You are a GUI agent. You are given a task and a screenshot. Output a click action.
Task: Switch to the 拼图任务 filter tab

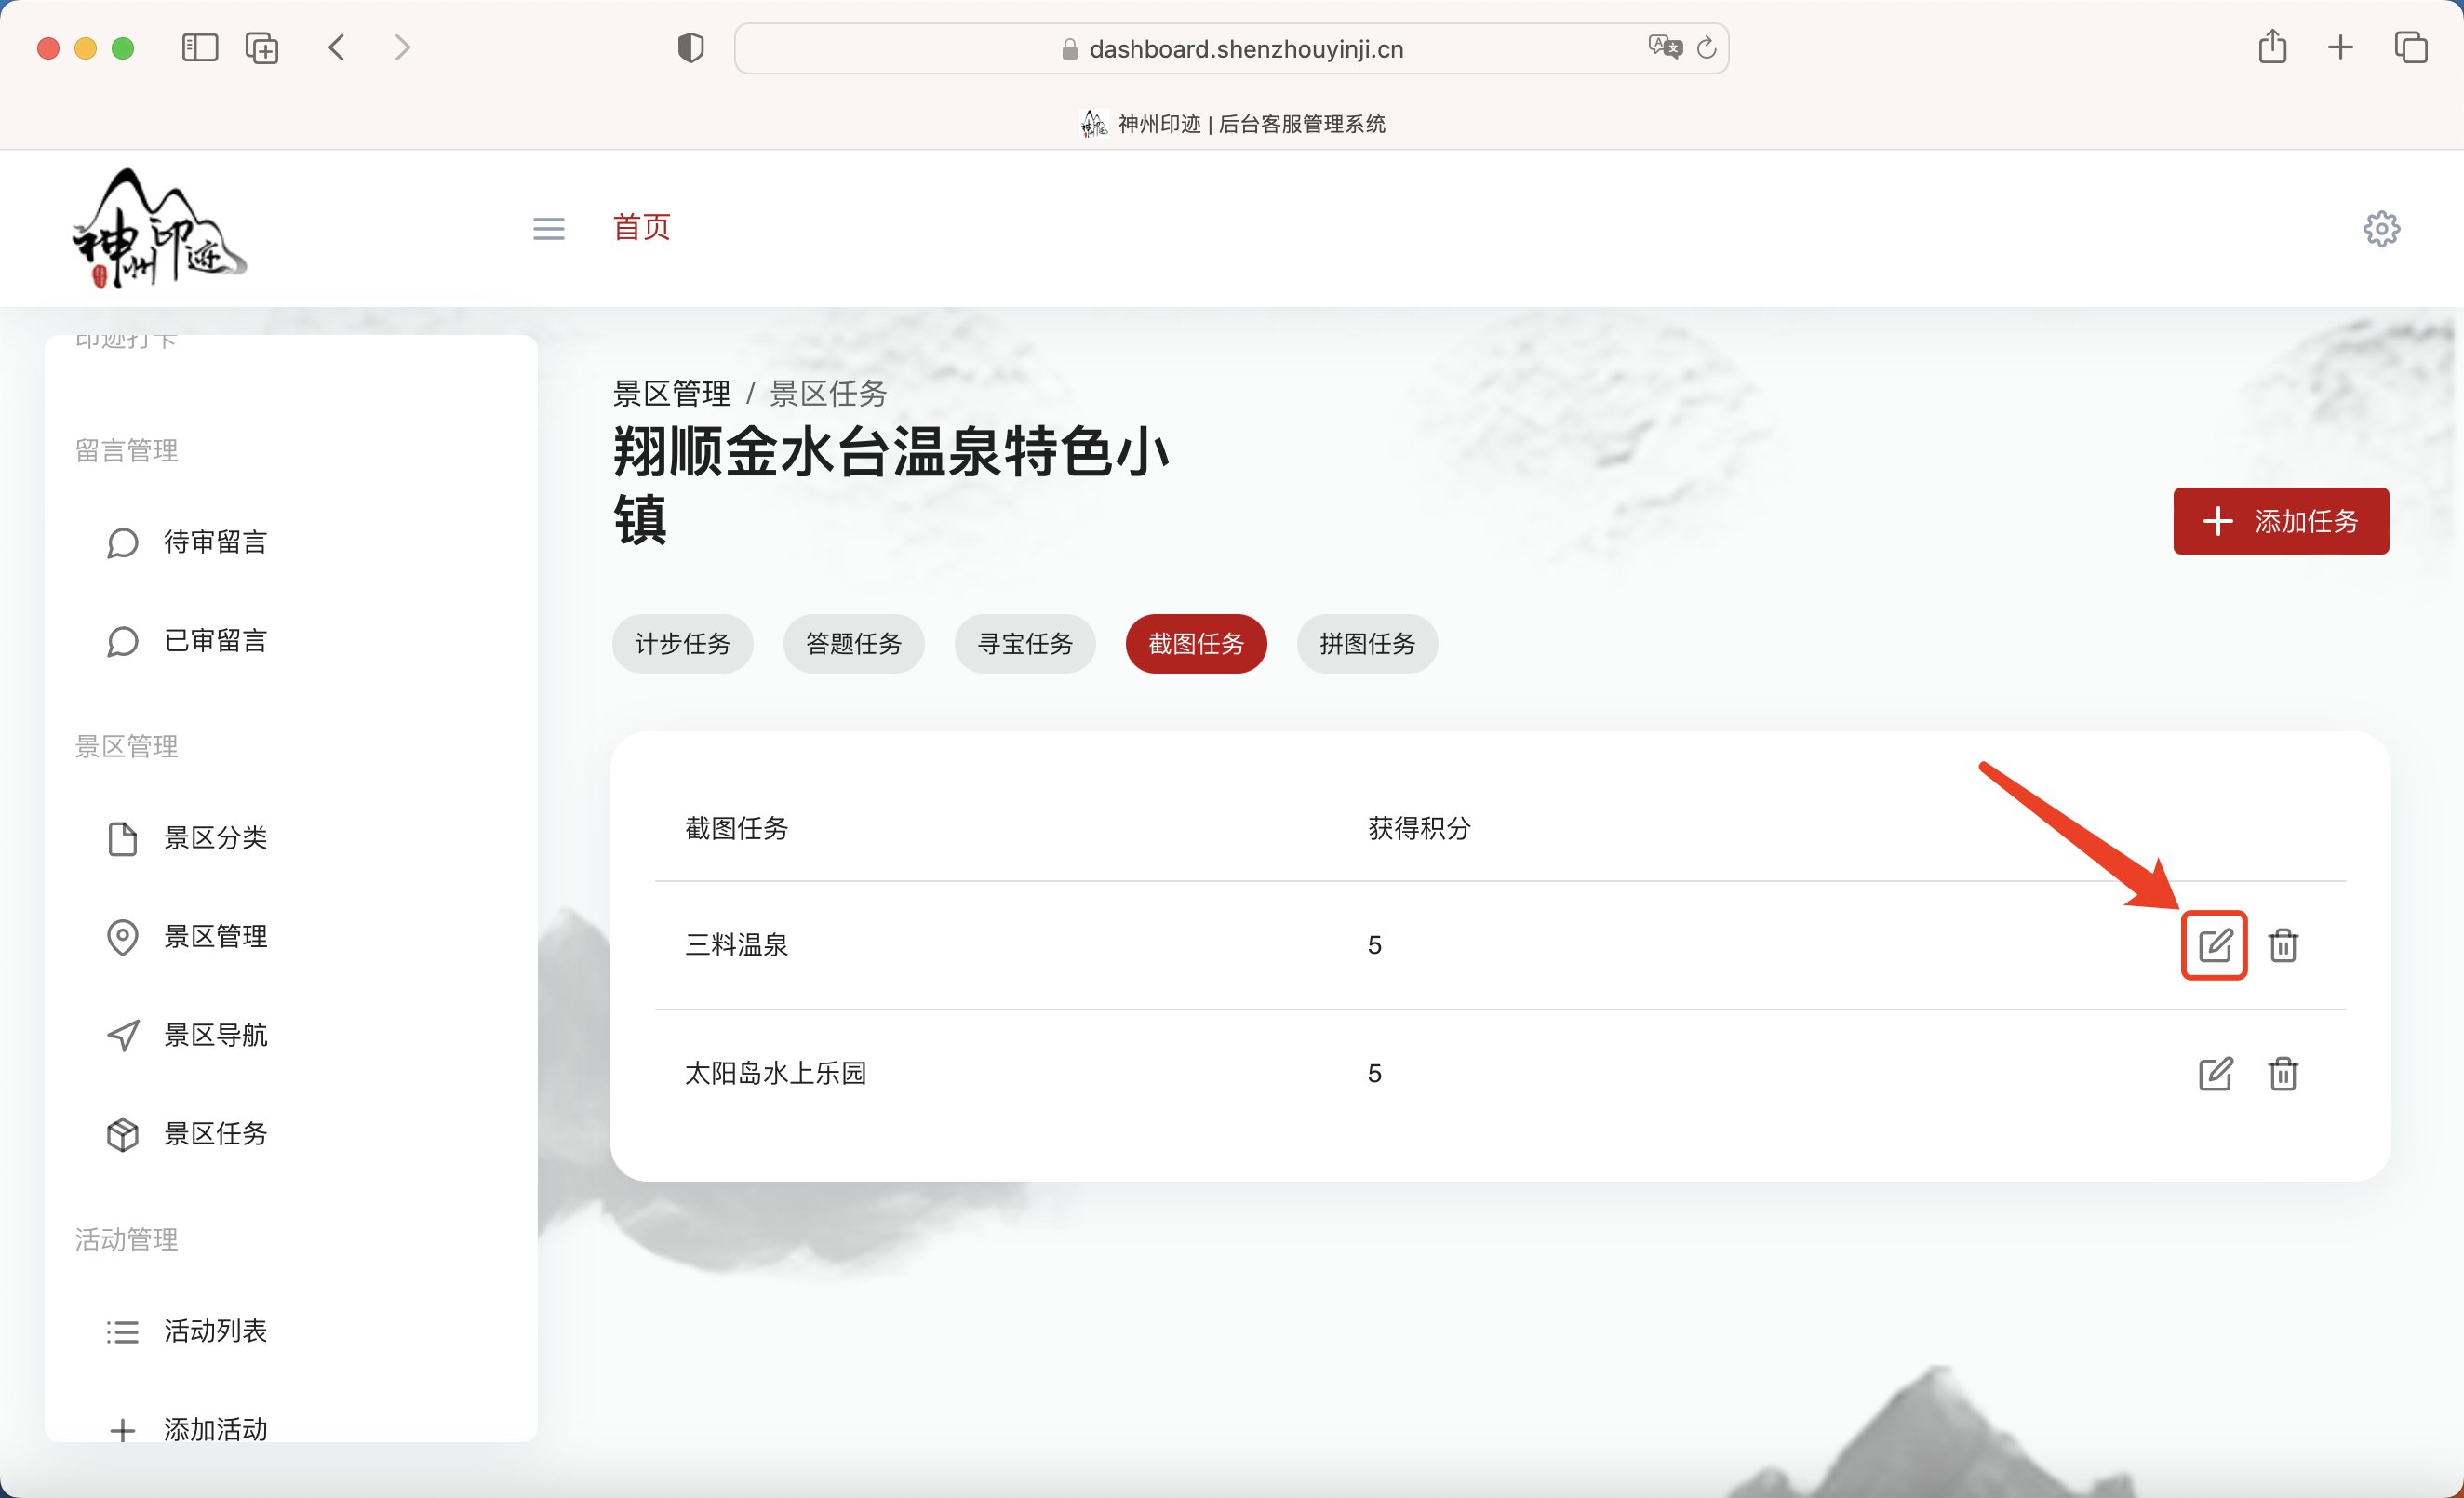[1366, 644]
